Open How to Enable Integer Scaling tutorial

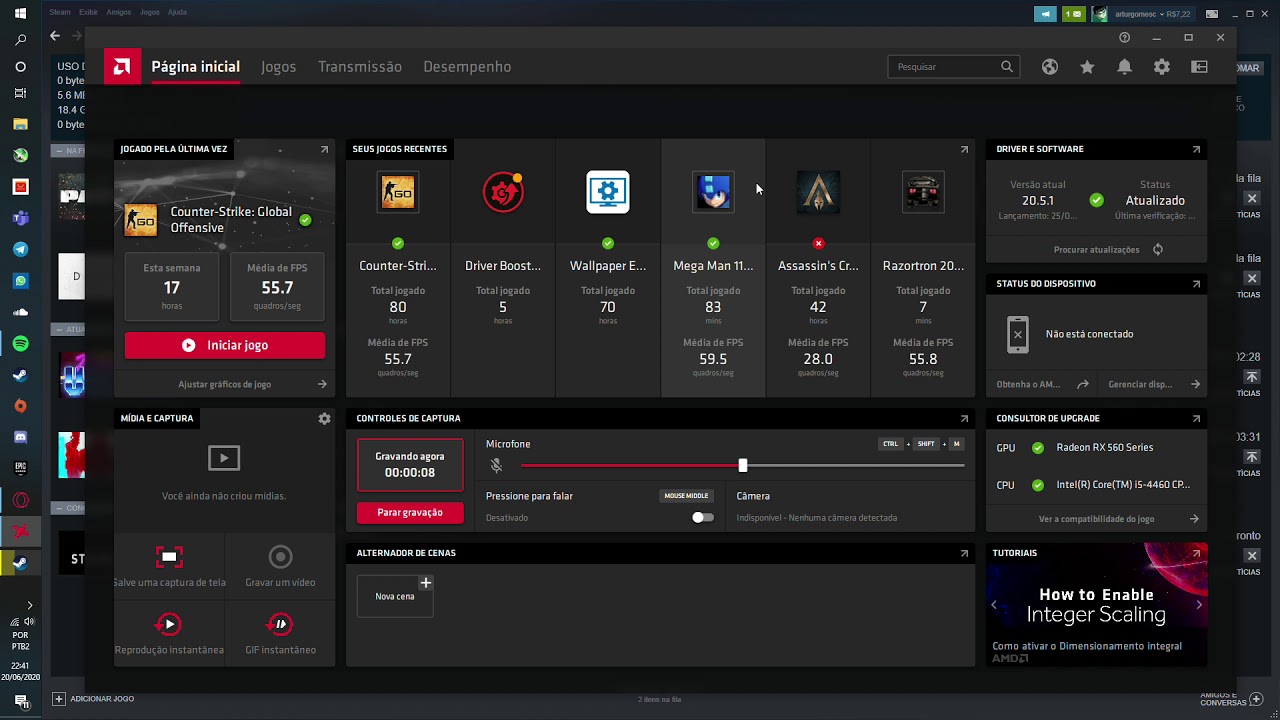point(1096,605)
